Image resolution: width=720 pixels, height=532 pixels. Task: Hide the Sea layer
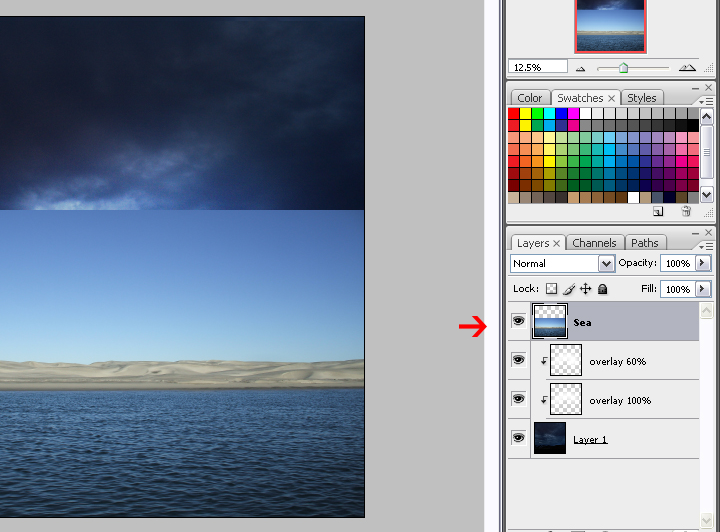tap(518, 321)
